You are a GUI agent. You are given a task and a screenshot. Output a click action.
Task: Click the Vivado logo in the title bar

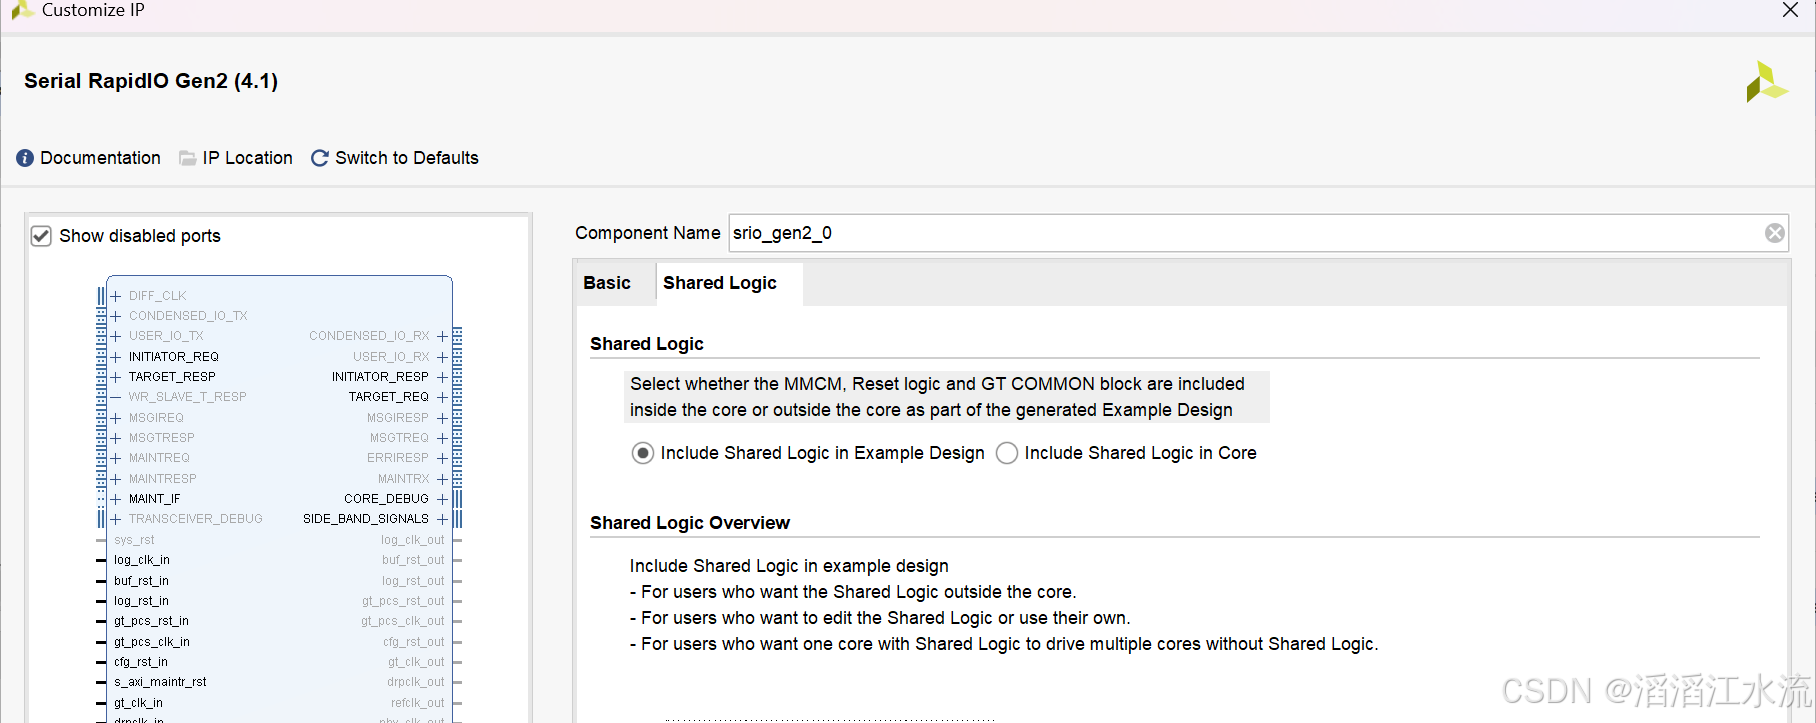coord(21,10)
